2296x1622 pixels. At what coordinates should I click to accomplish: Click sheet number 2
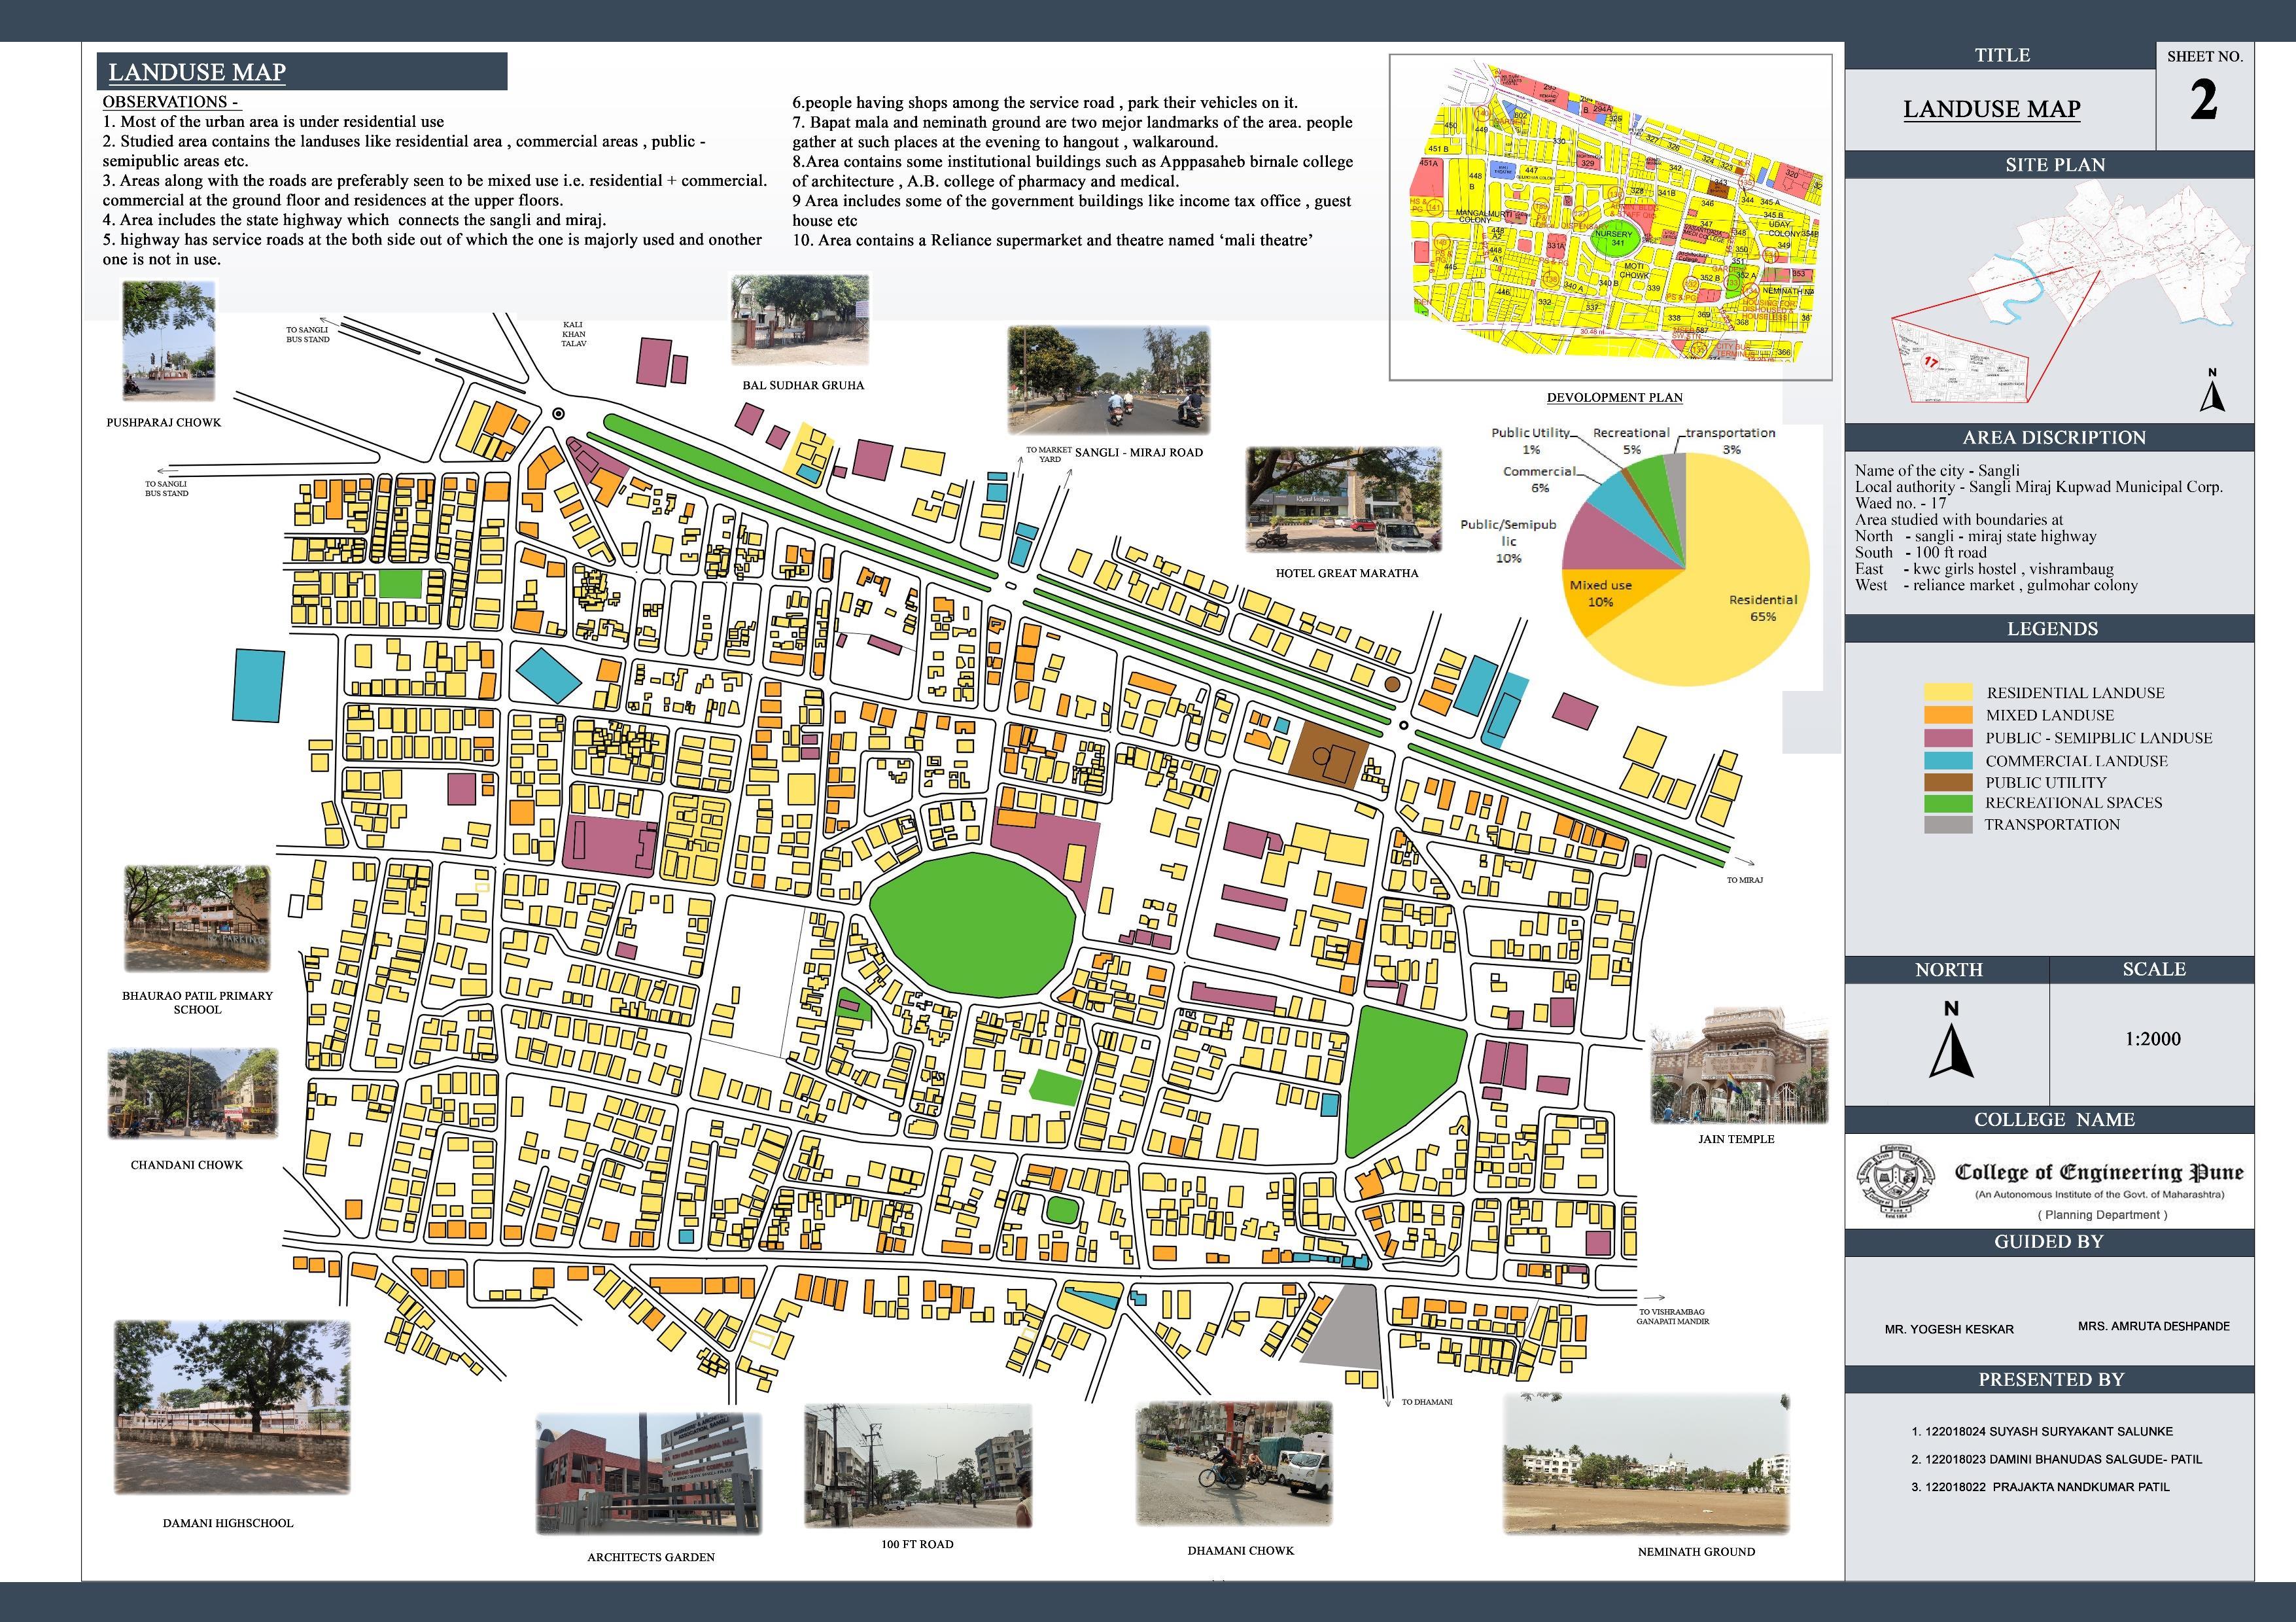(2204, 101)
